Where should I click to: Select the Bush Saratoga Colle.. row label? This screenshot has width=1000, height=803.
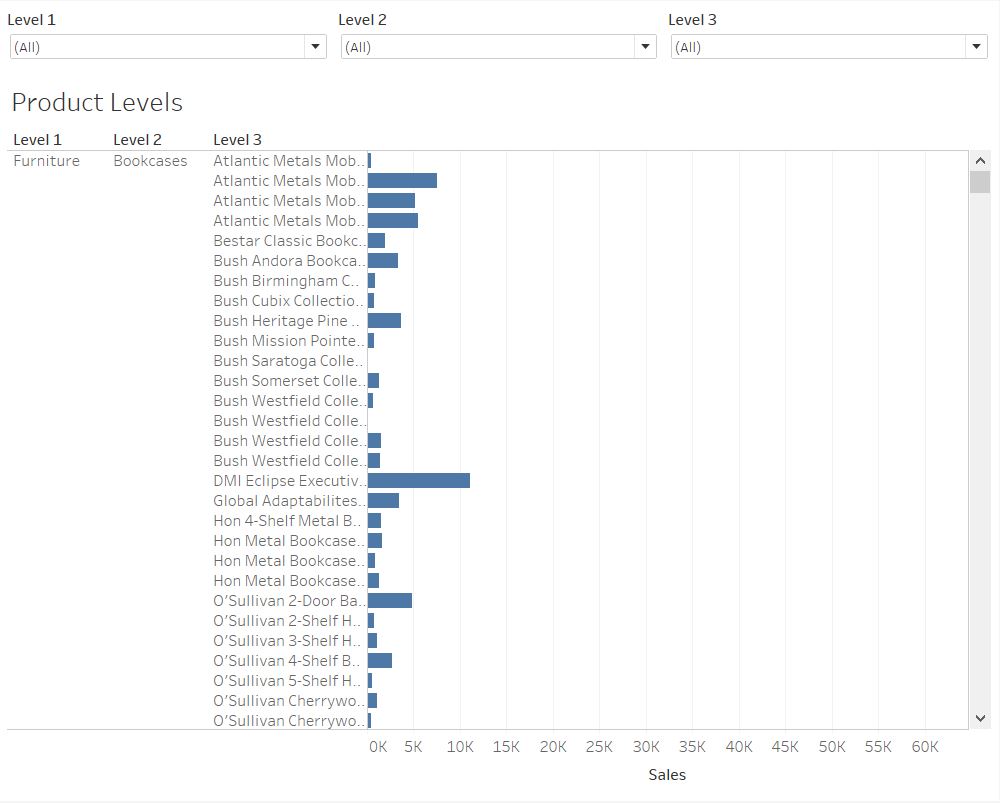pos(288,361)
